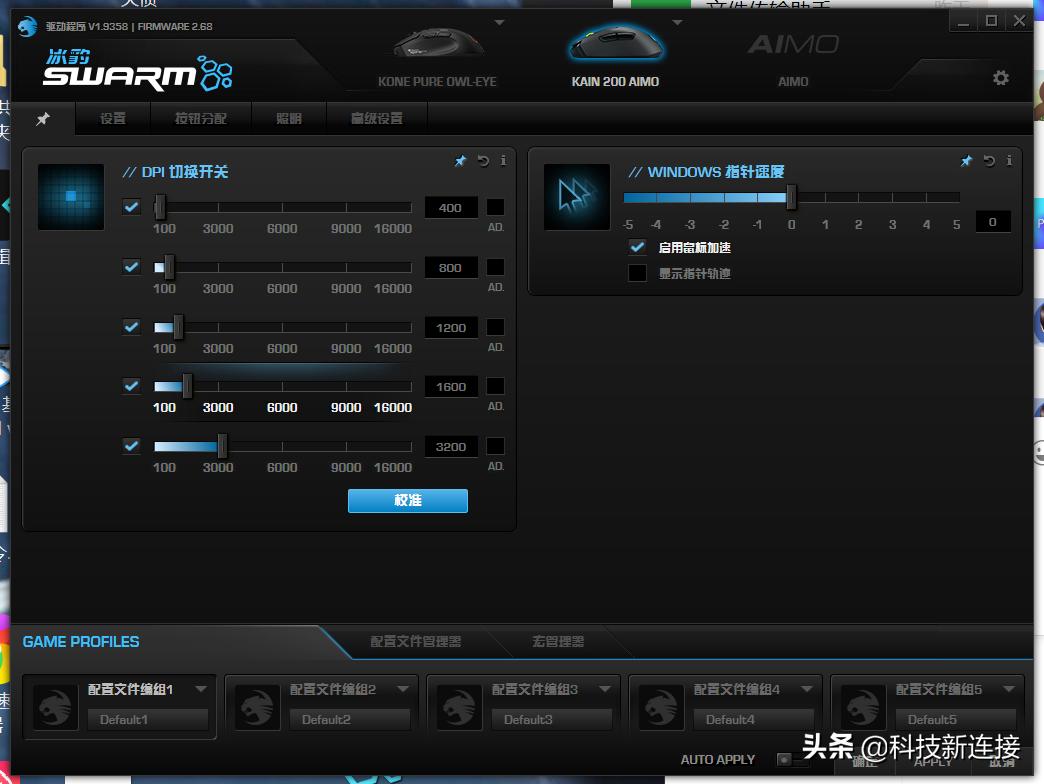Reset the DPI switch panel
The width and height of the screenshot is (1044, 784).
point(483,161)
